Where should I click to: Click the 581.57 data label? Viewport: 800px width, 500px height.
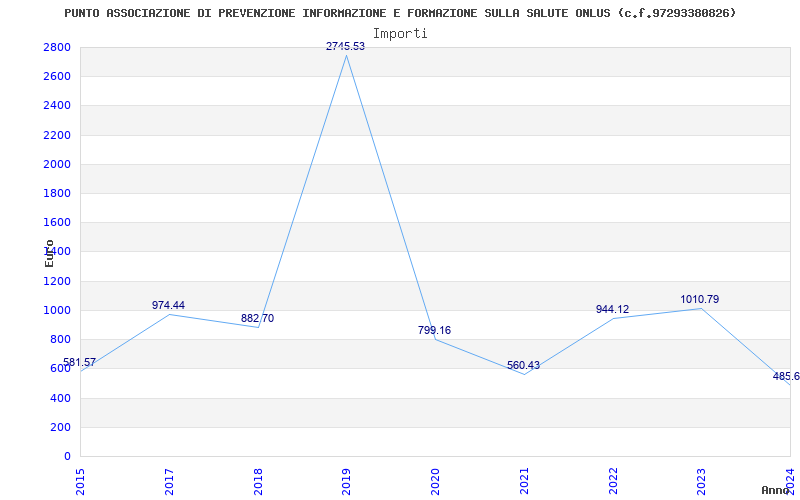pyautogui.click(x=80, y=362)
